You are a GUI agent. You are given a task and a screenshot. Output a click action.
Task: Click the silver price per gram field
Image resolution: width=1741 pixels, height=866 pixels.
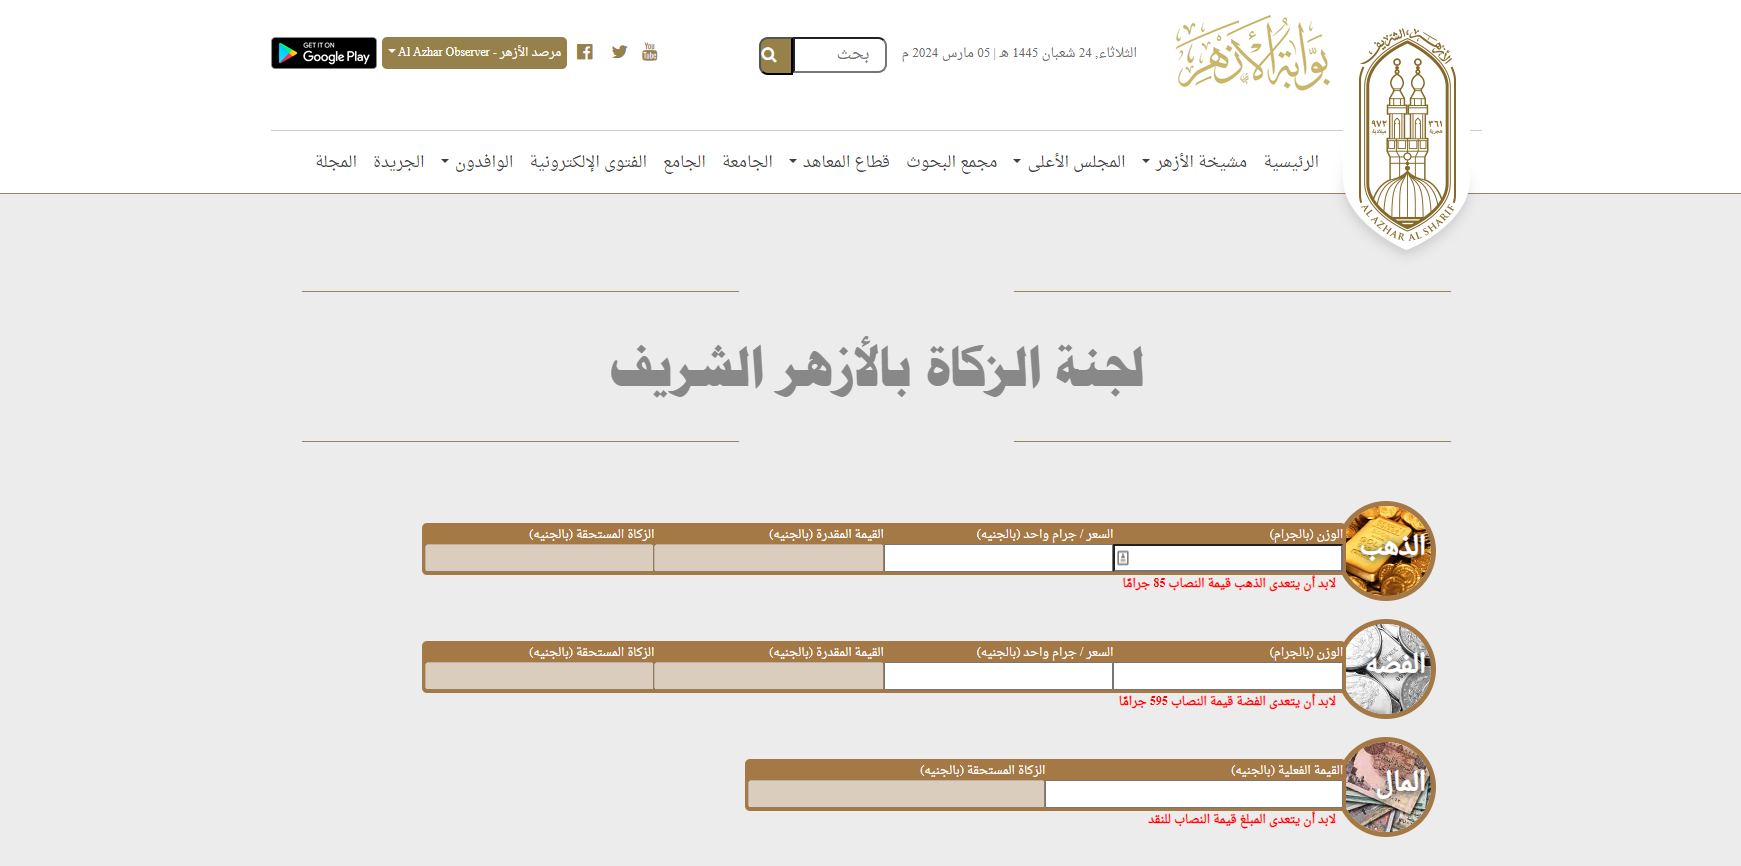(999, 676)
